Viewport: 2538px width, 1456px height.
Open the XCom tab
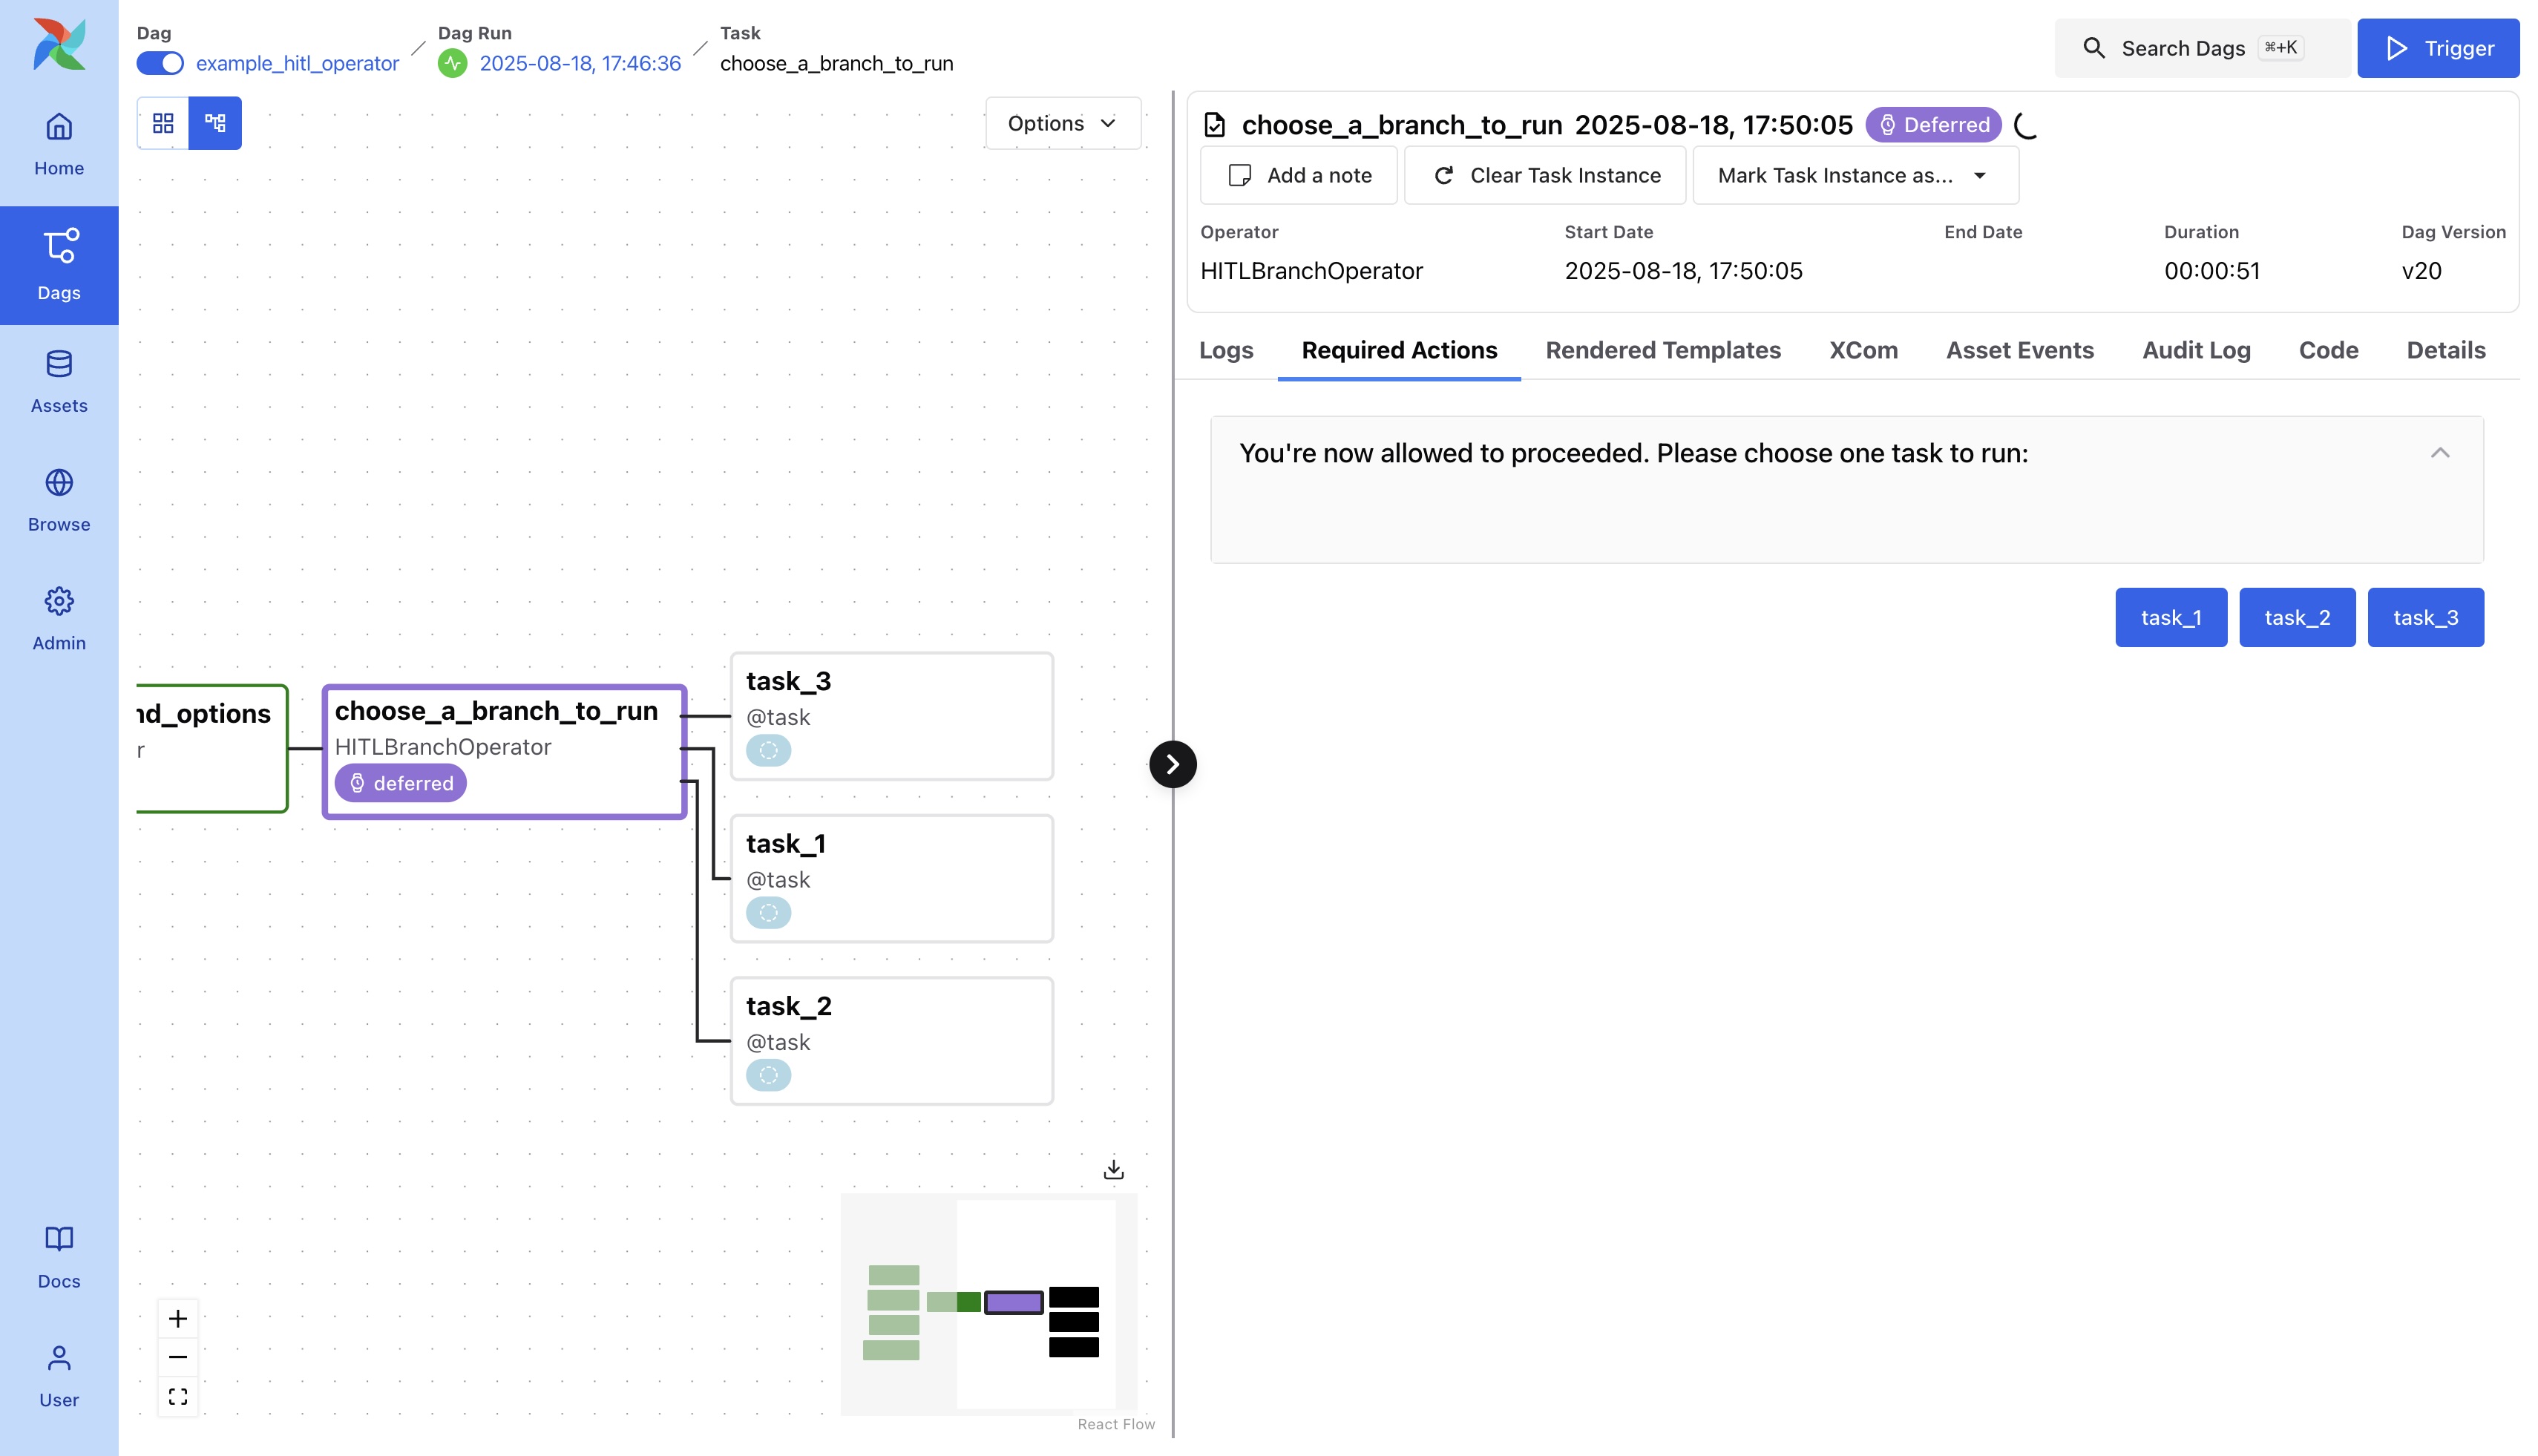pyautogui.click(x=1863, y=350)
